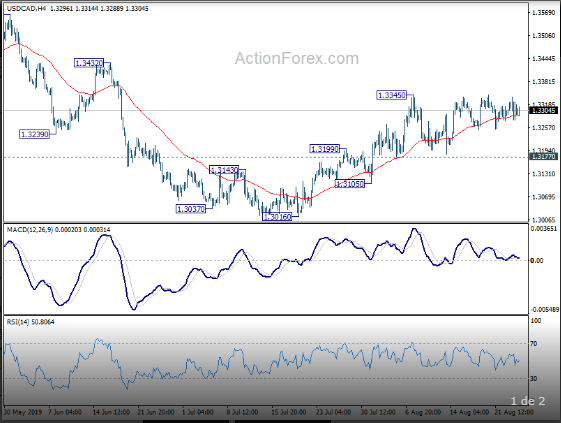Viewport: 561px width, 423px height.
Task: Click the 1.30695 price axis value
Action: click(x=543, y=196)
